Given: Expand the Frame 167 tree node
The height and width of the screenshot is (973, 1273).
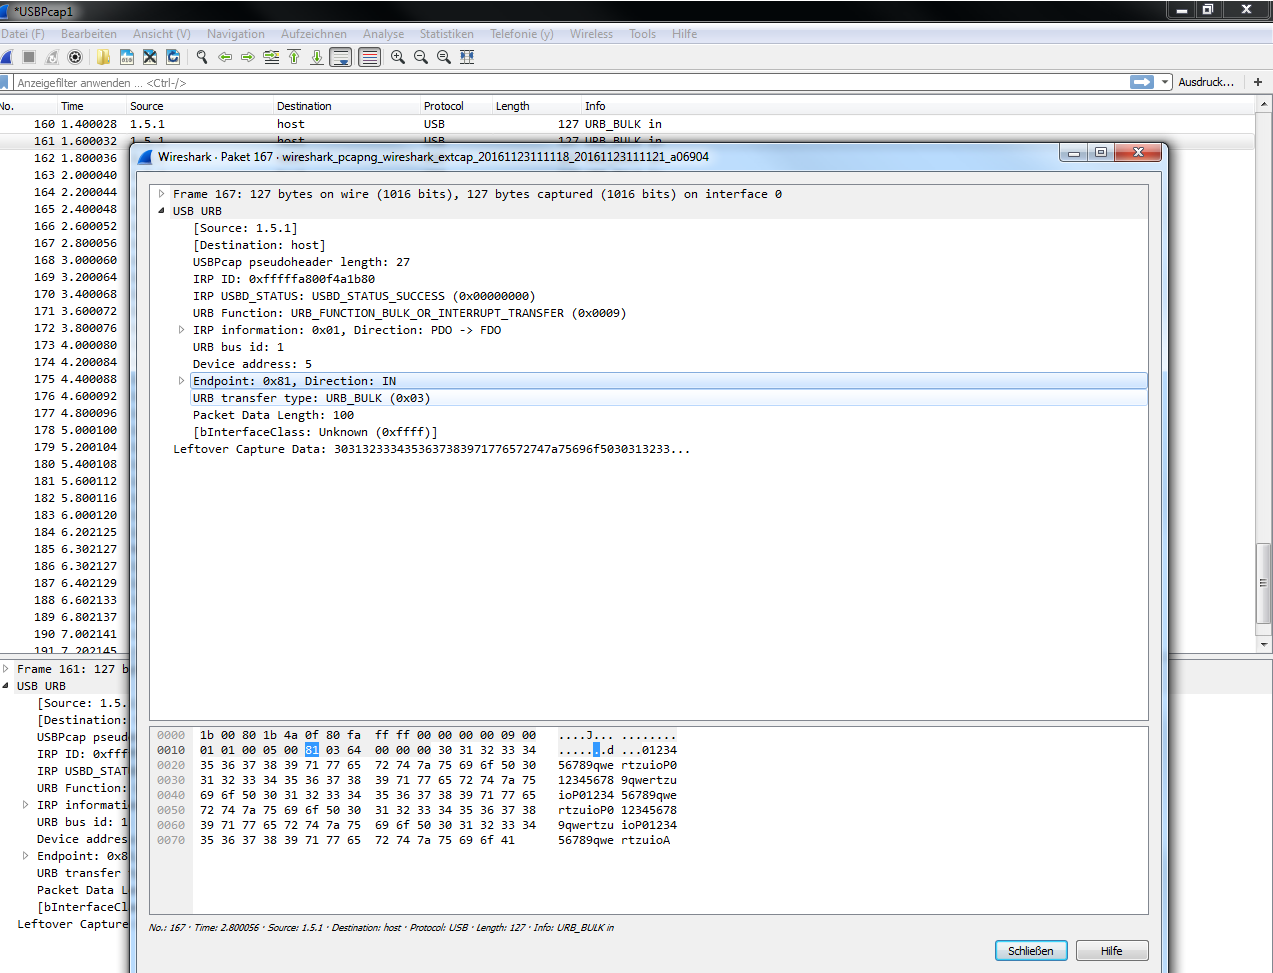Looking at the screenshot, I should coord(161,194).
